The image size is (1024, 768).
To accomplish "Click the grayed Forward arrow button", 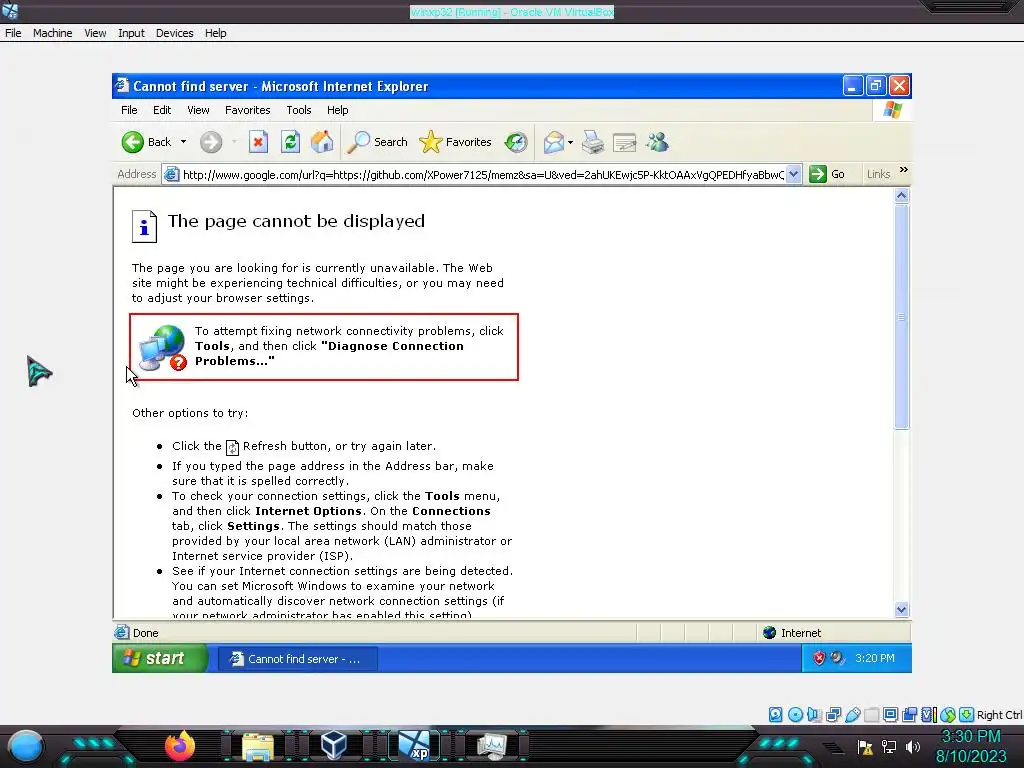I will [211, 142].
